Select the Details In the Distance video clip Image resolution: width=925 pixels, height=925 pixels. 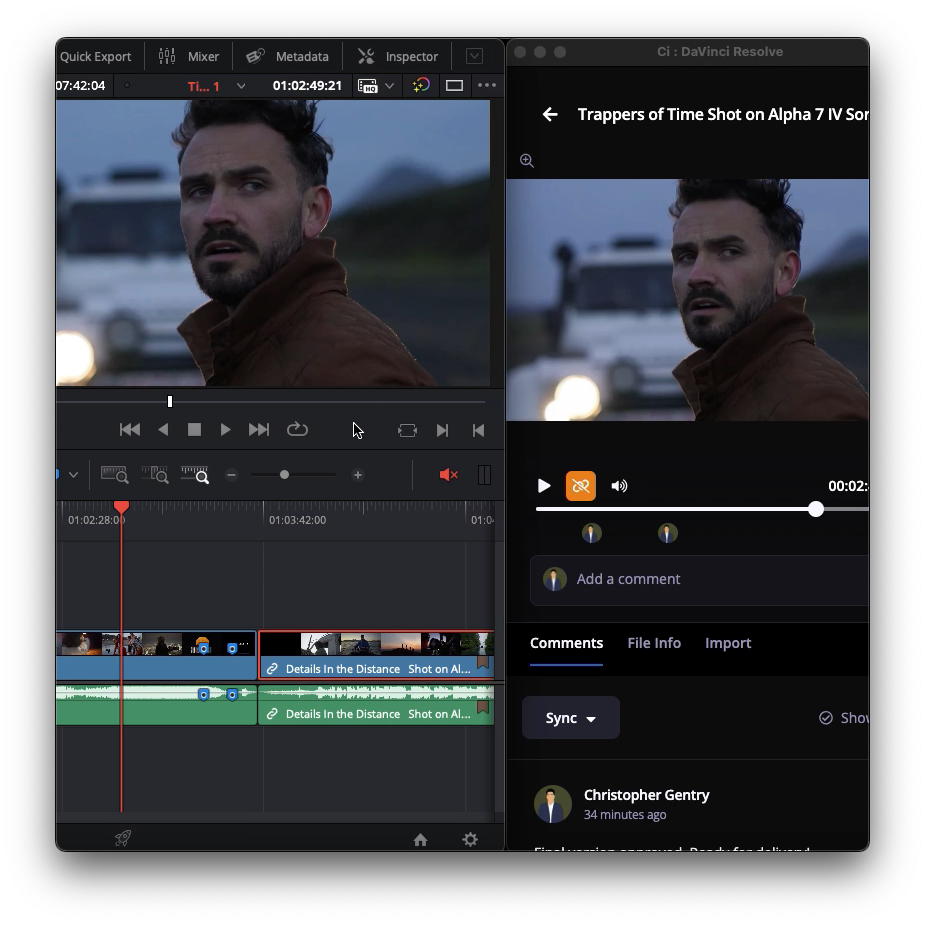tap(376, 655)
